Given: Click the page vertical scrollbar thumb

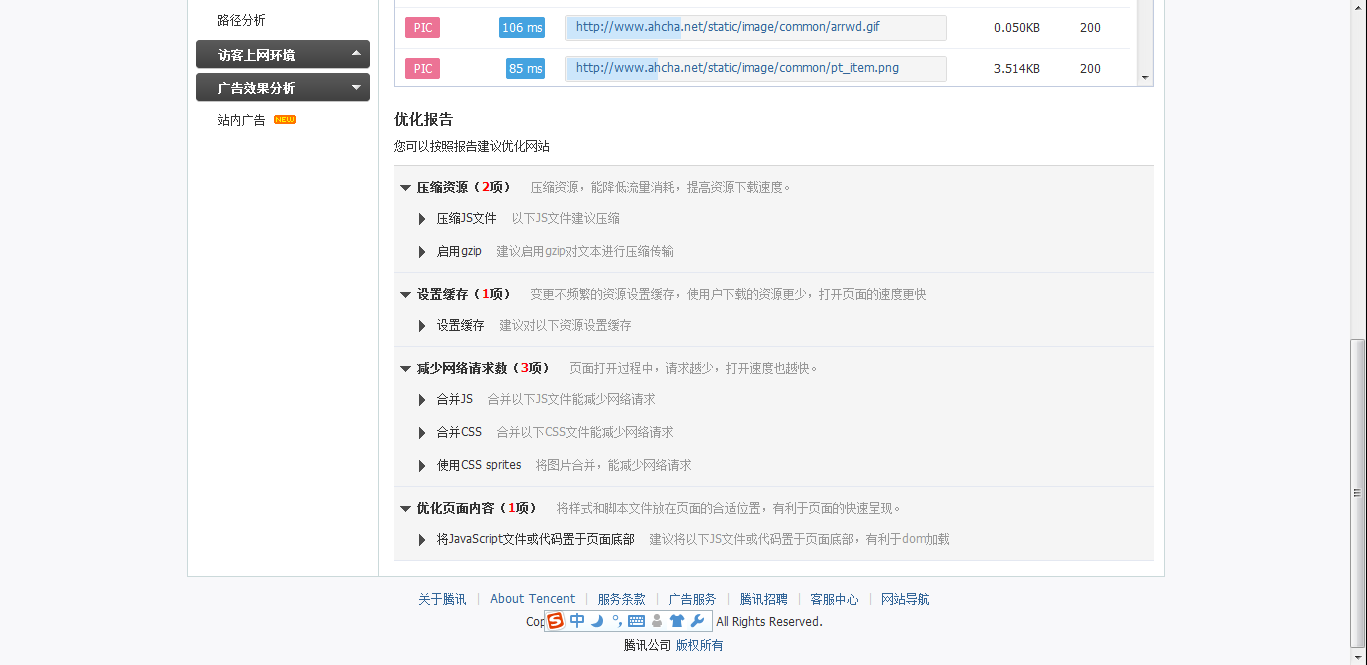Looking at the screenshot, I should [x=1357, y=492].
